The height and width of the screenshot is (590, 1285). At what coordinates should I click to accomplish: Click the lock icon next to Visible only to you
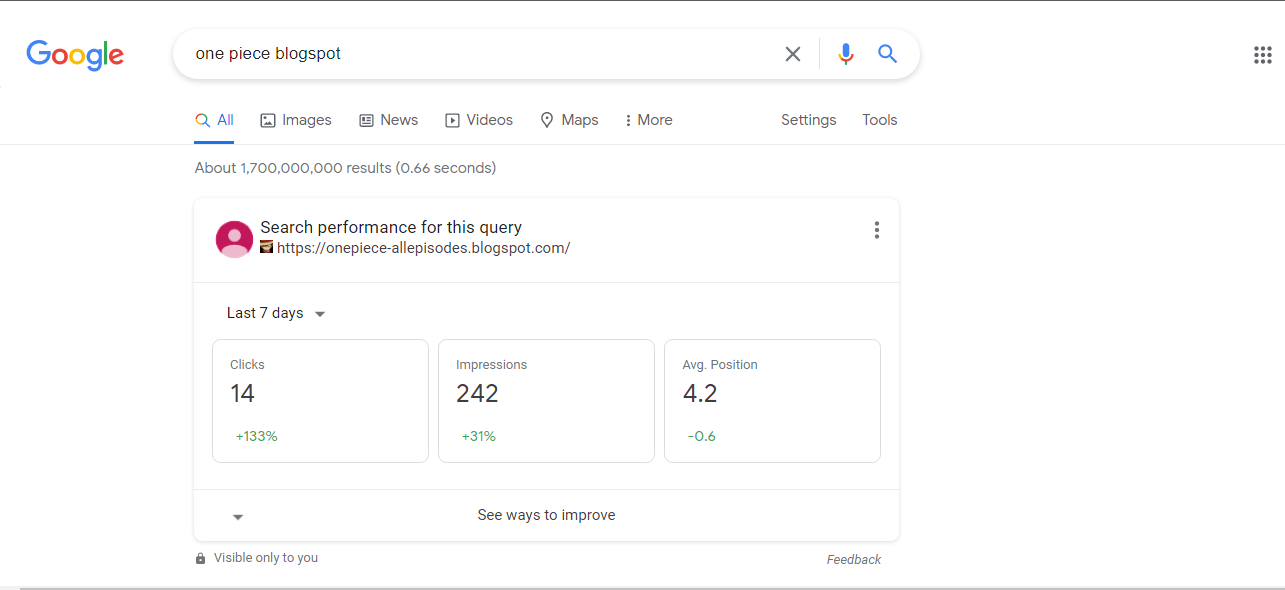199,557
